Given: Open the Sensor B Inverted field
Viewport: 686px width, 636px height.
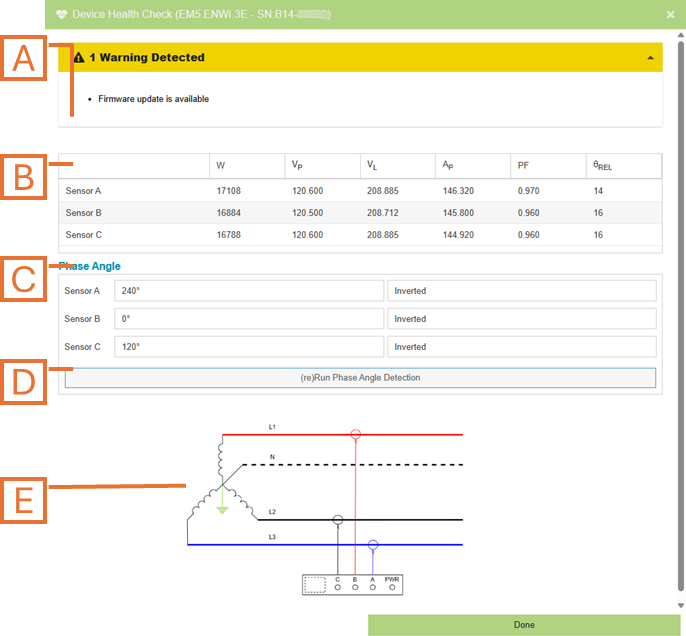Looking at the screenshot, I should tap(521, 319).
